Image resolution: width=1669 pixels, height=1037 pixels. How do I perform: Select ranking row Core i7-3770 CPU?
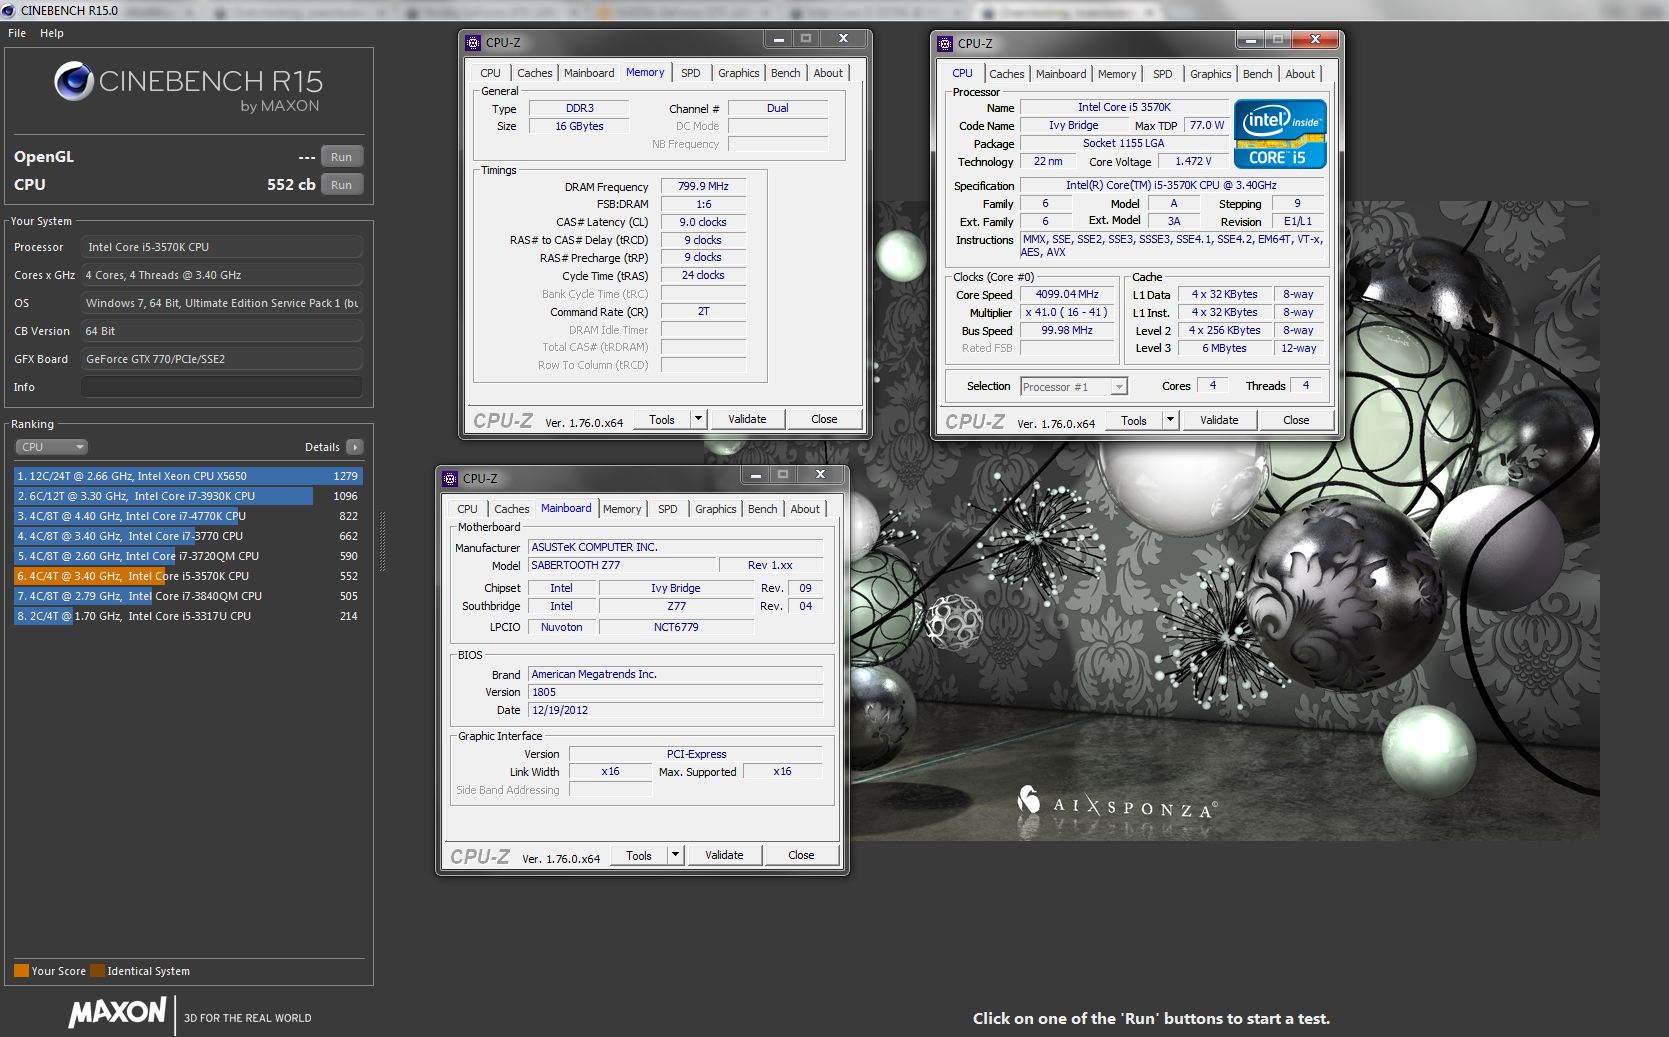pos(188,536)
